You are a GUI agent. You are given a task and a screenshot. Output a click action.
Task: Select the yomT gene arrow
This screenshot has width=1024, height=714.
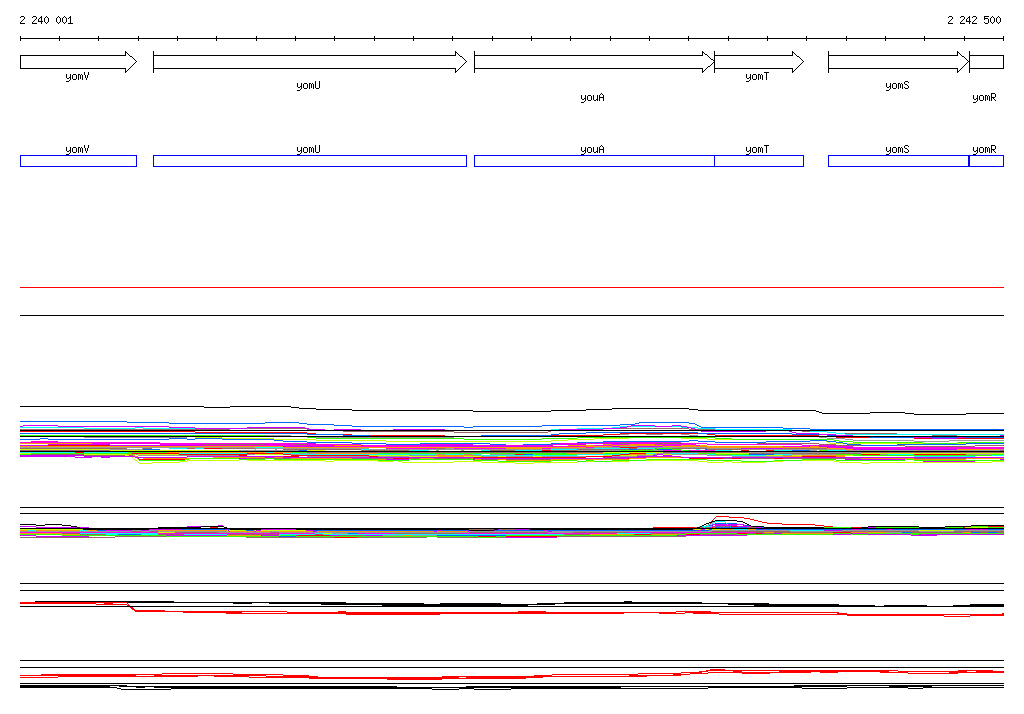tap(759, 62)
